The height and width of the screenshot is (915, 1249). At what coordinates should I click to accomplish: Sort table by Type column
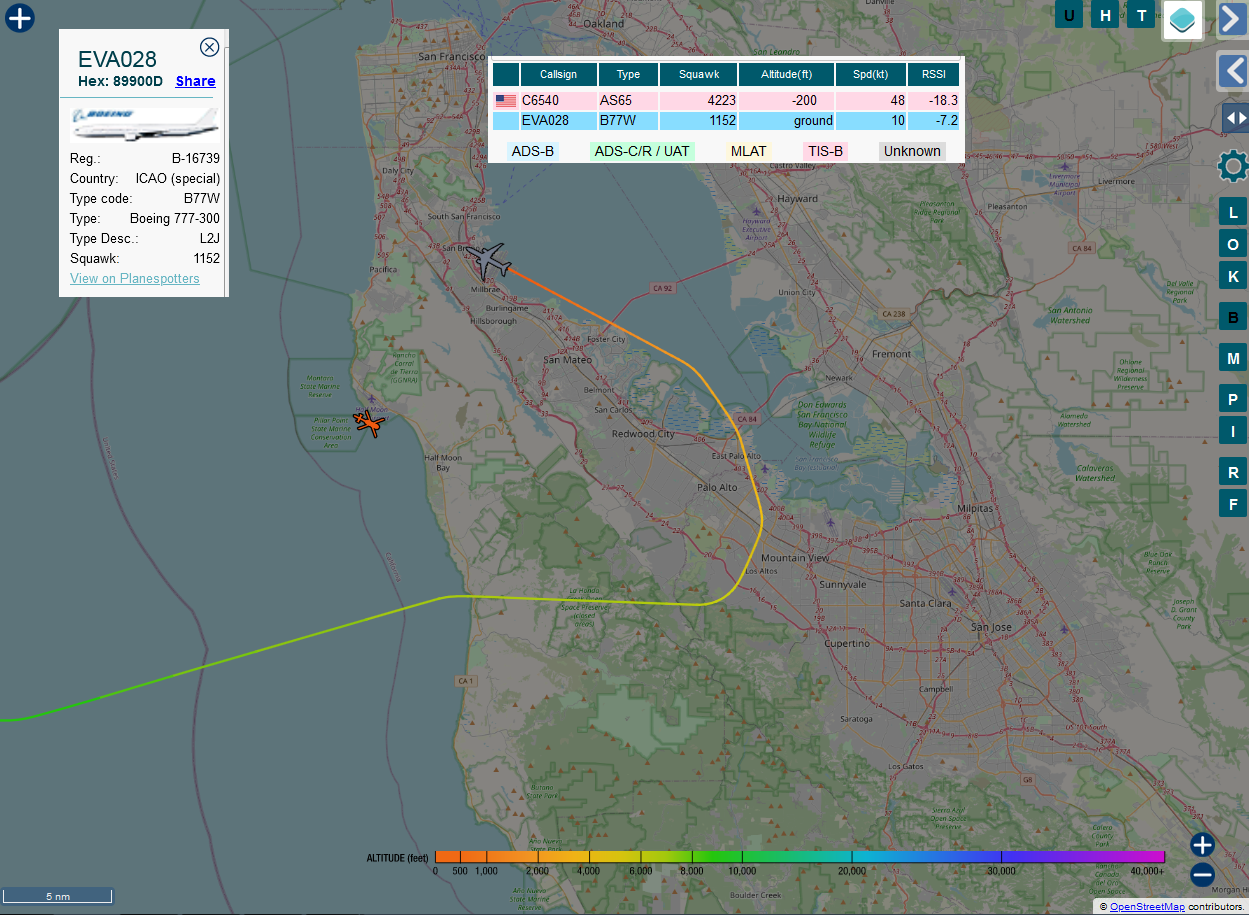[628, 74]
